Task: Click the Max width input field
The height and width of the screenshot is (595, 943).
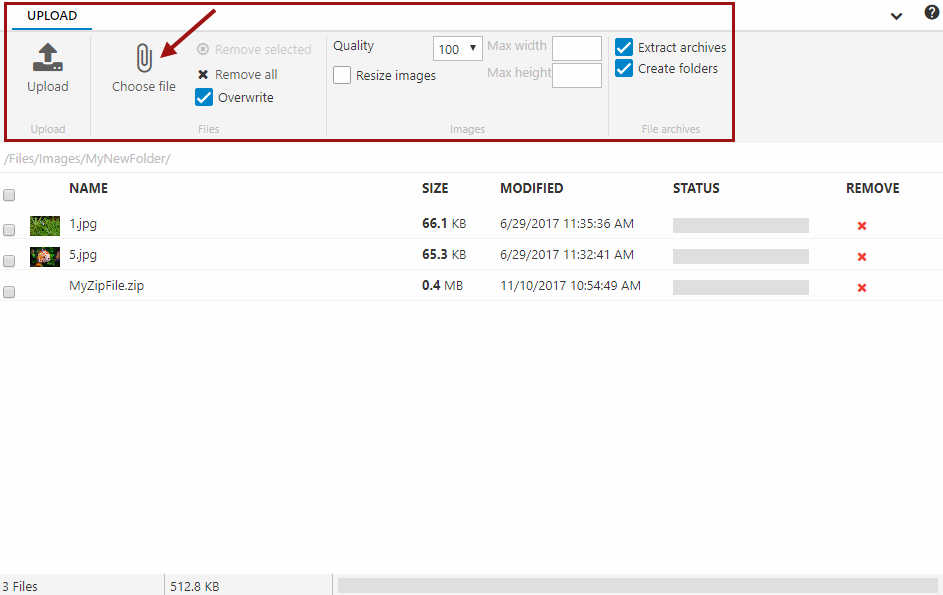Action: click(x=577, y=48)
